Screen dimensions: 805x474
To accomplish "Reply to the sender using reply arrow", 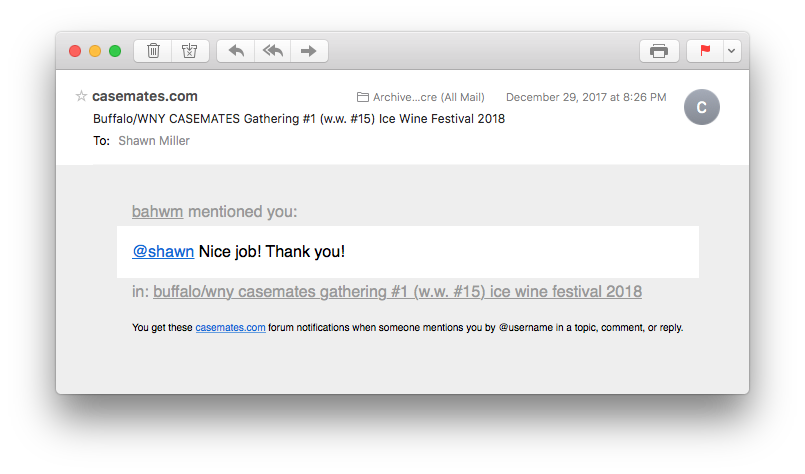I will click(x=236, y=51).
